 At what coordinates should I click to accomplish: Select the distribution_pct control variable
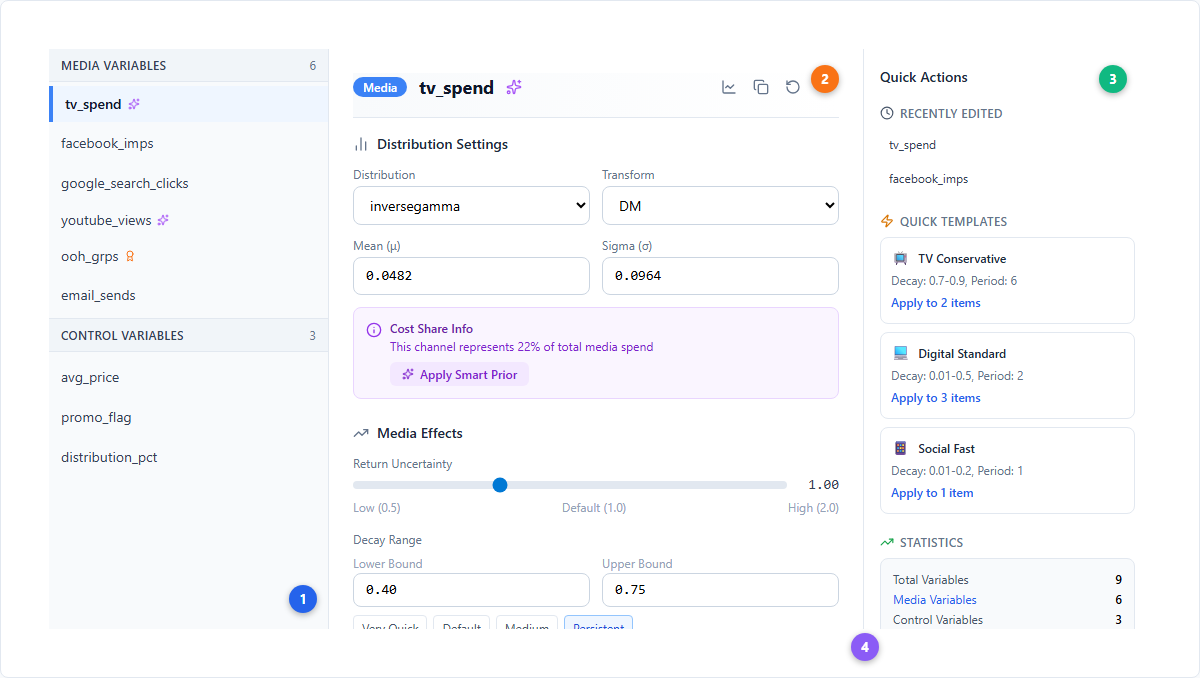coord(189,457)
